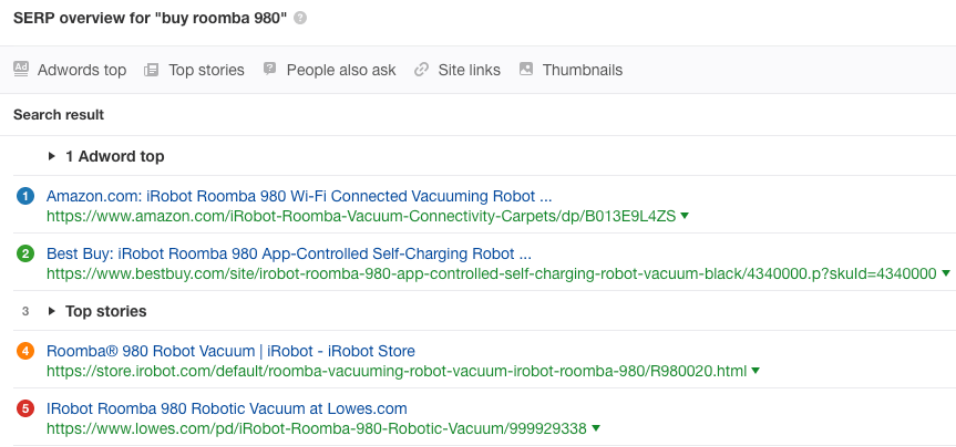Click the Adwords top icon

pos(21,69)
